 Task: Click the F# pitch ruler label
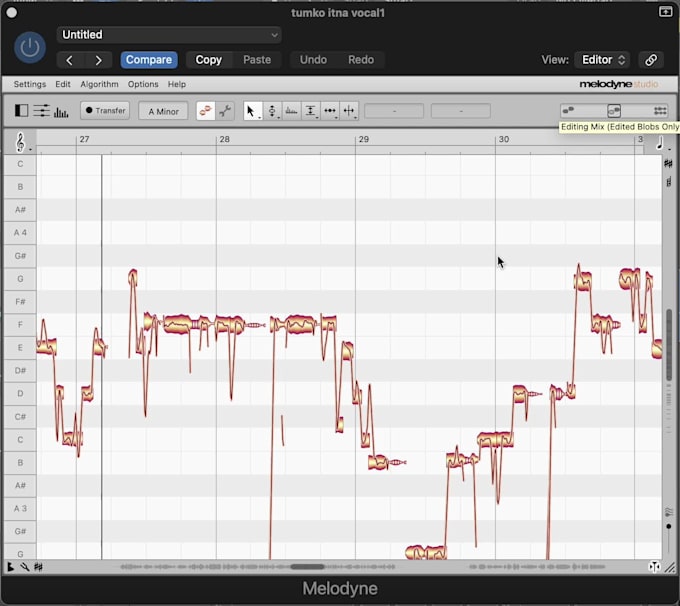click(20, 301)
